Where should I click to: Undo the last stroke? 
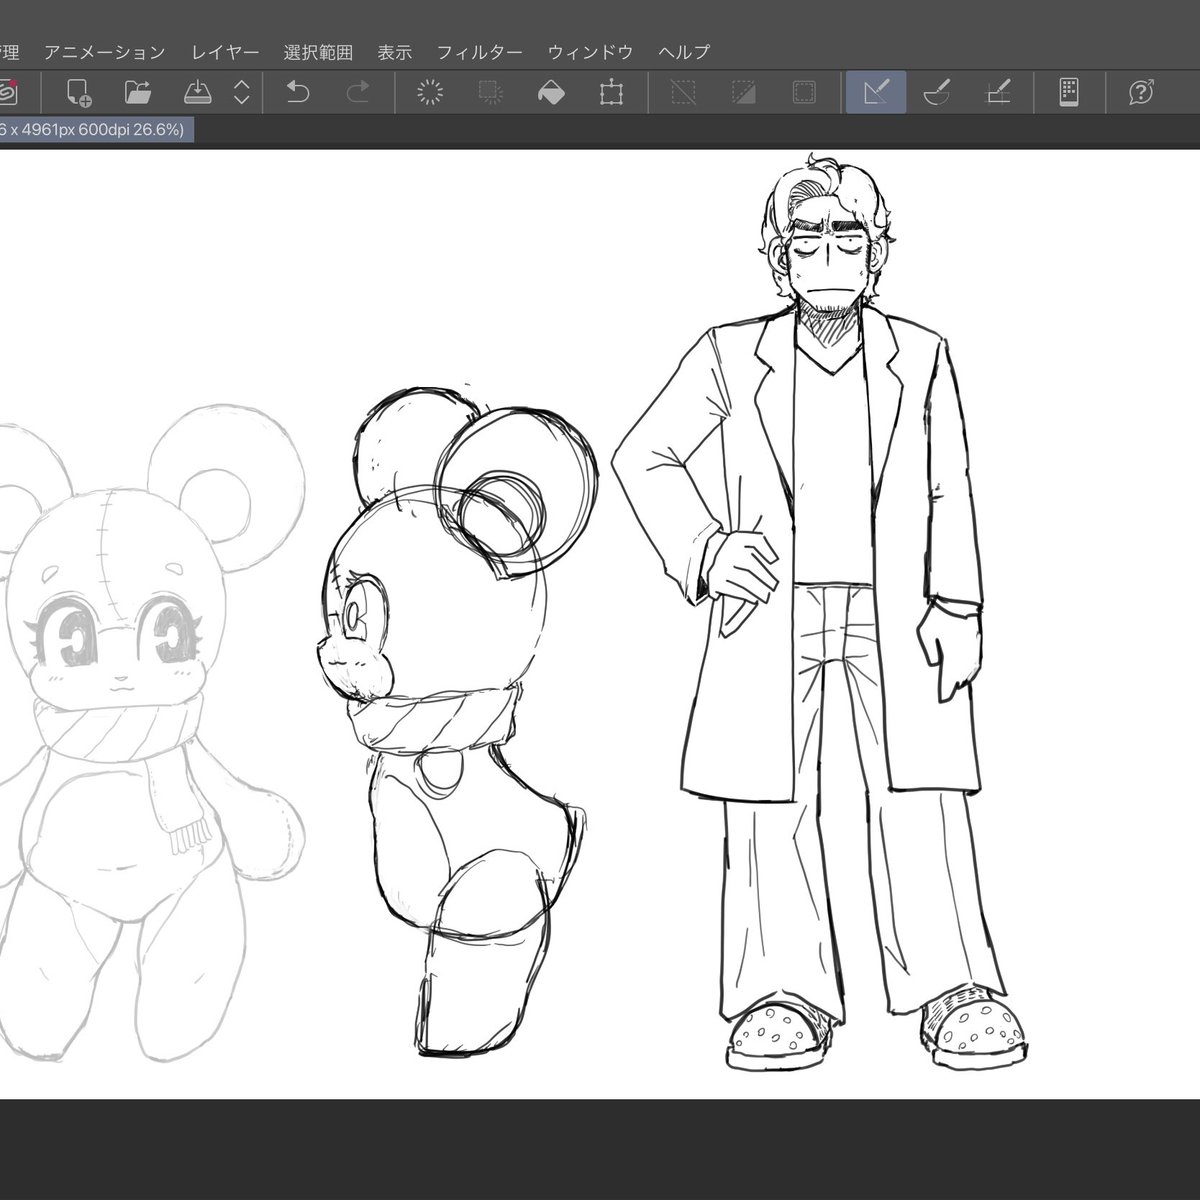pyautogui.click(x=298, y=93)
